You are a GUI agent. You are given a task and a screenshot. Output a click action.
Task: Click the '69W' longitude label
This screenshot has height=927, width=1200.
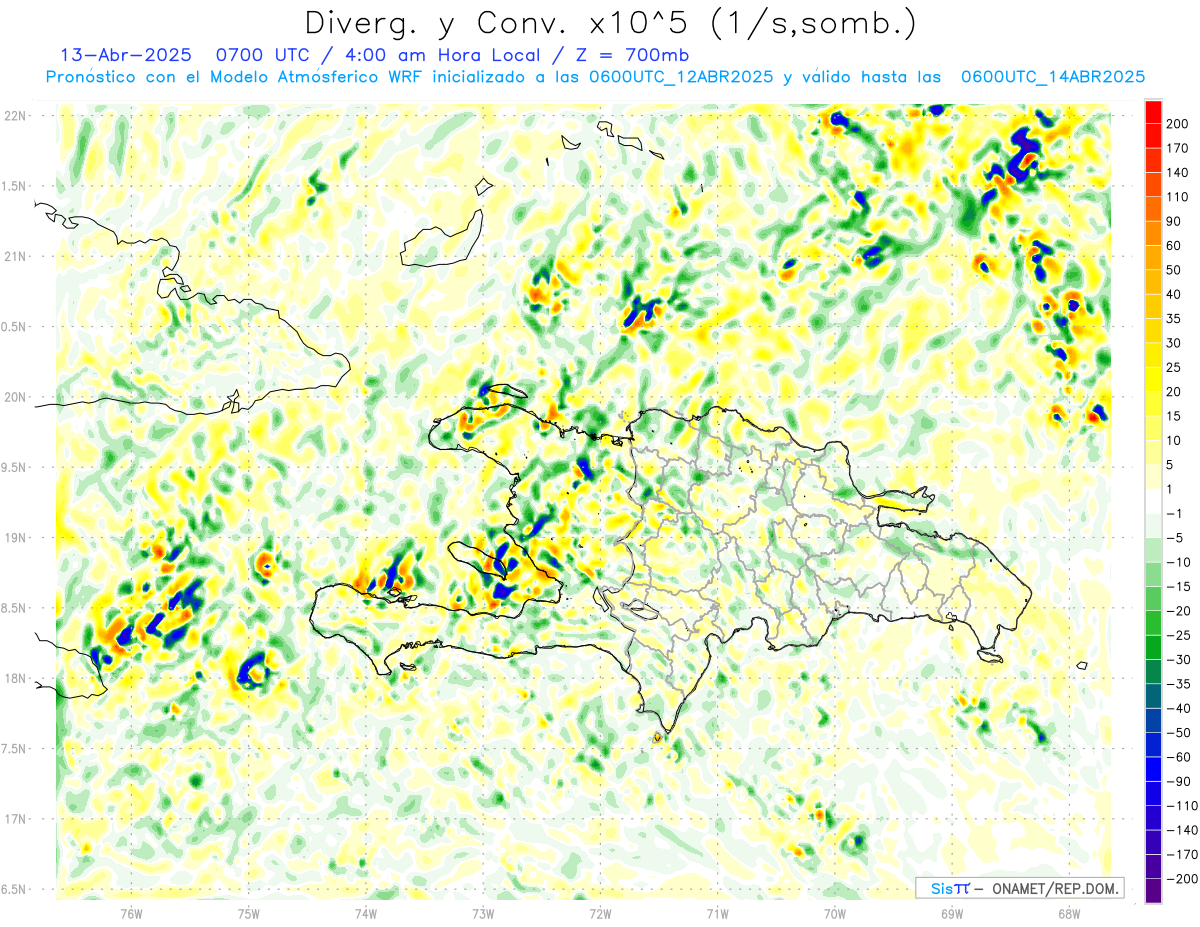pyautogui.click(x=952, y=913)
